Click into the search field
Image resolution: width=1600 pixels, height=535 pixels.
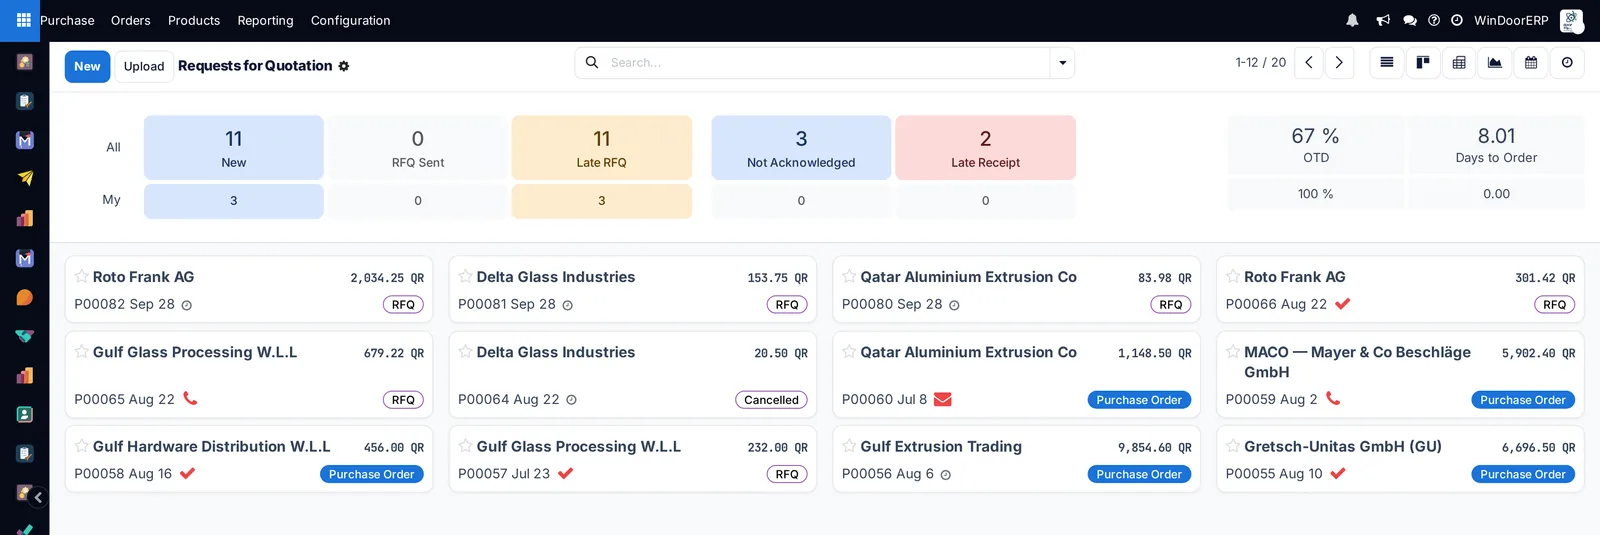(x=828, y=62)
